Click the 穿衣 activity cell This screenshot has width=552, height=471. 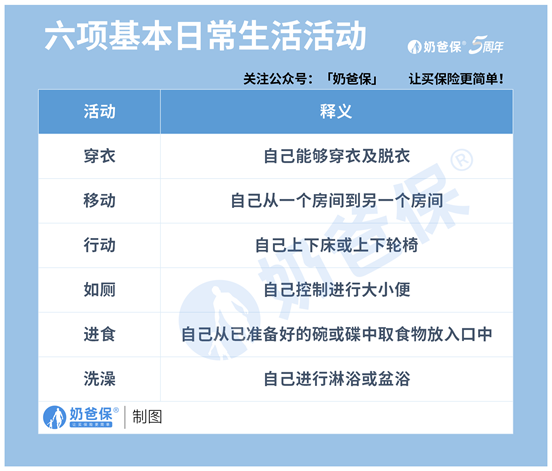click(99, 156)
